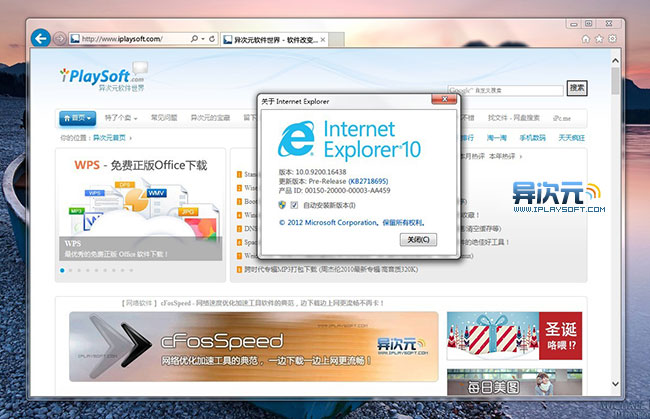Image resolution: width=650 pixels, height=419 pixels.
Task: Open the KB2718695 update link
Action: click(368, 181)
